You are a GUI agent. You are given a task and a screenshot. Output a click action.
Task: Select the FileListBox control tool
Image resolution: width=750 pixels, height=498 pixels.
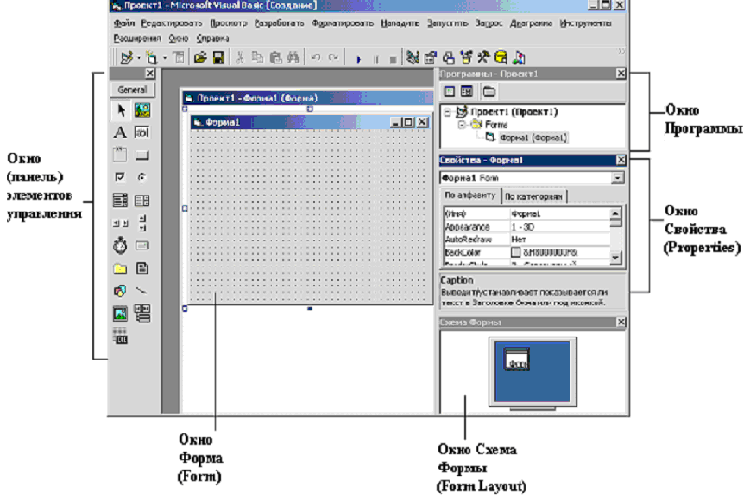coord(142,268)
